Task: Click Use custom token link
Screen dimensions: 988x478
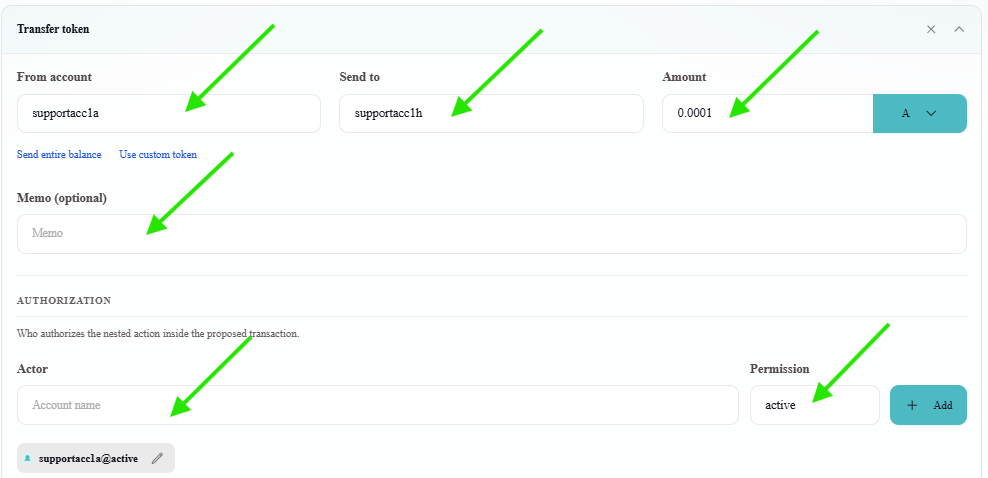Action: 158,155
